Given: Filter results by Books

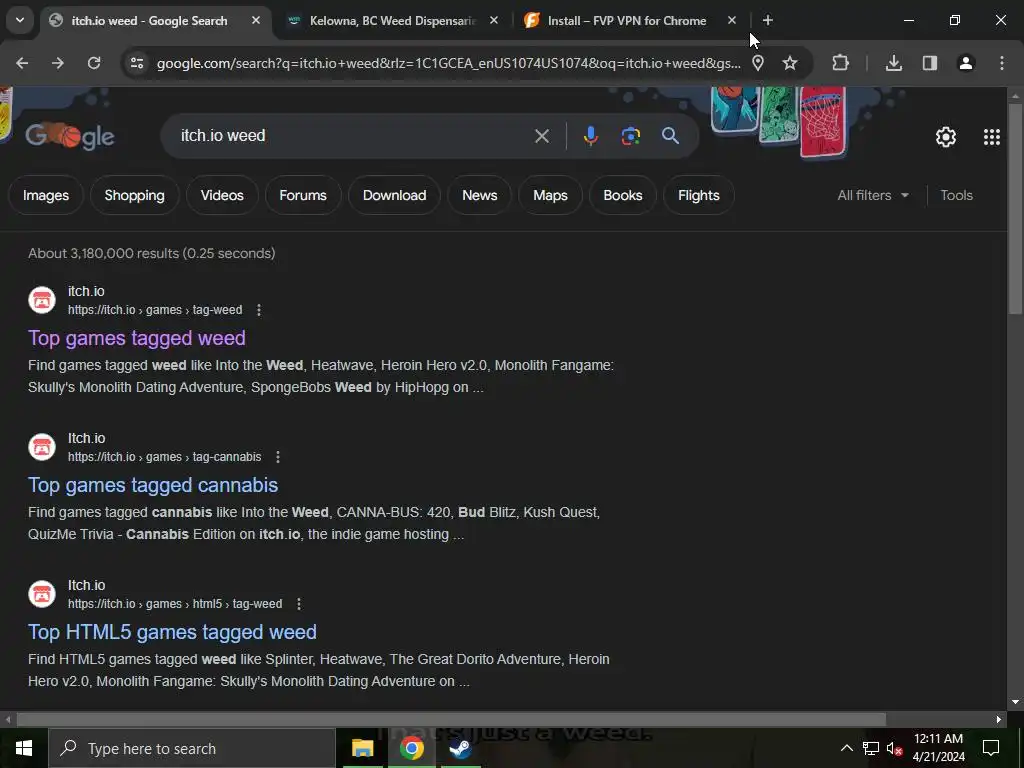Looking at the screenshot, I should [x=623, y=195].
